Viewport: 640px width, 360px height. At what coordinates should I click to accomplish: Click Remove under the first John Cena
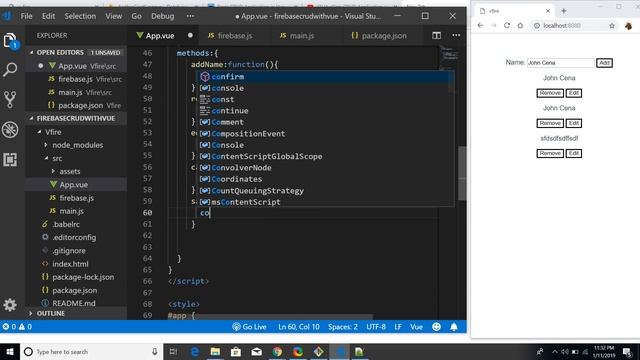point(550,93)
